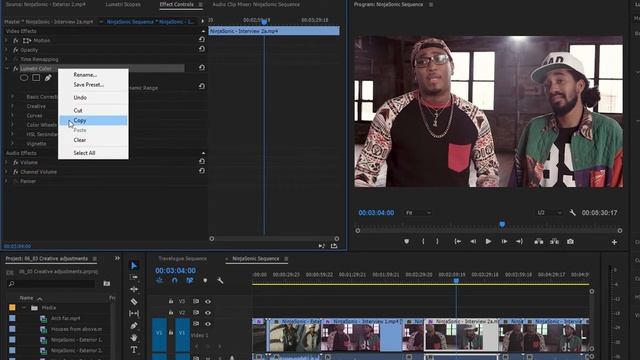Expand the Motion effect properties

tap(6, 40)
